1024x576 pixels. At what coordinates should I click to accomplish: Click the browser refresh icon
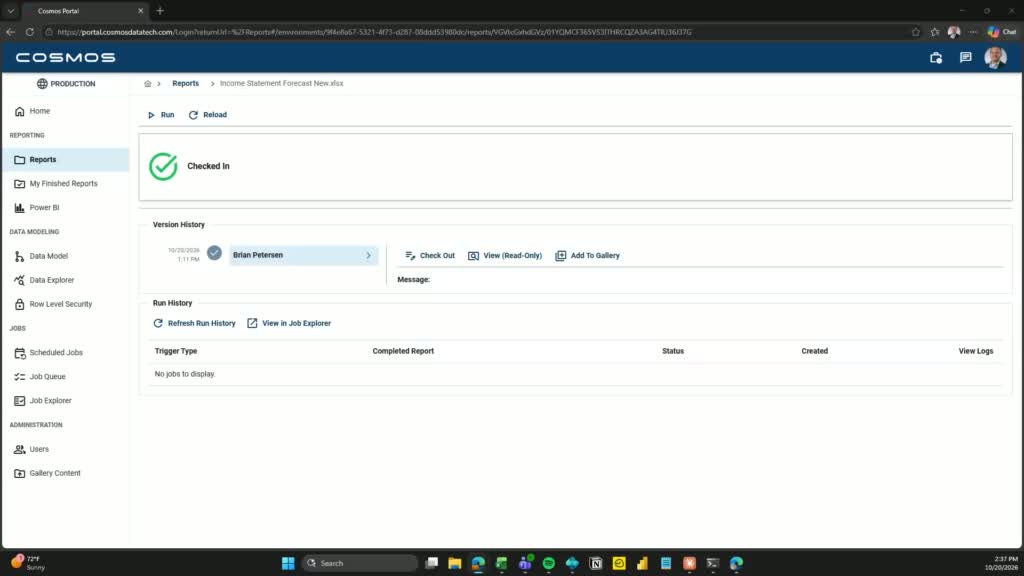point(29,32)
